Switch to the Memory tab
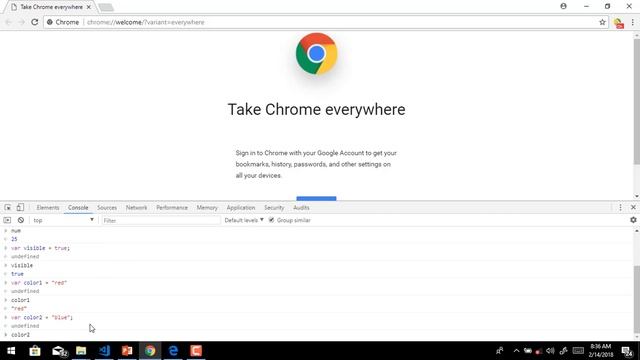The height and width of the screenshot is (360, 640). tap(207, 207)
